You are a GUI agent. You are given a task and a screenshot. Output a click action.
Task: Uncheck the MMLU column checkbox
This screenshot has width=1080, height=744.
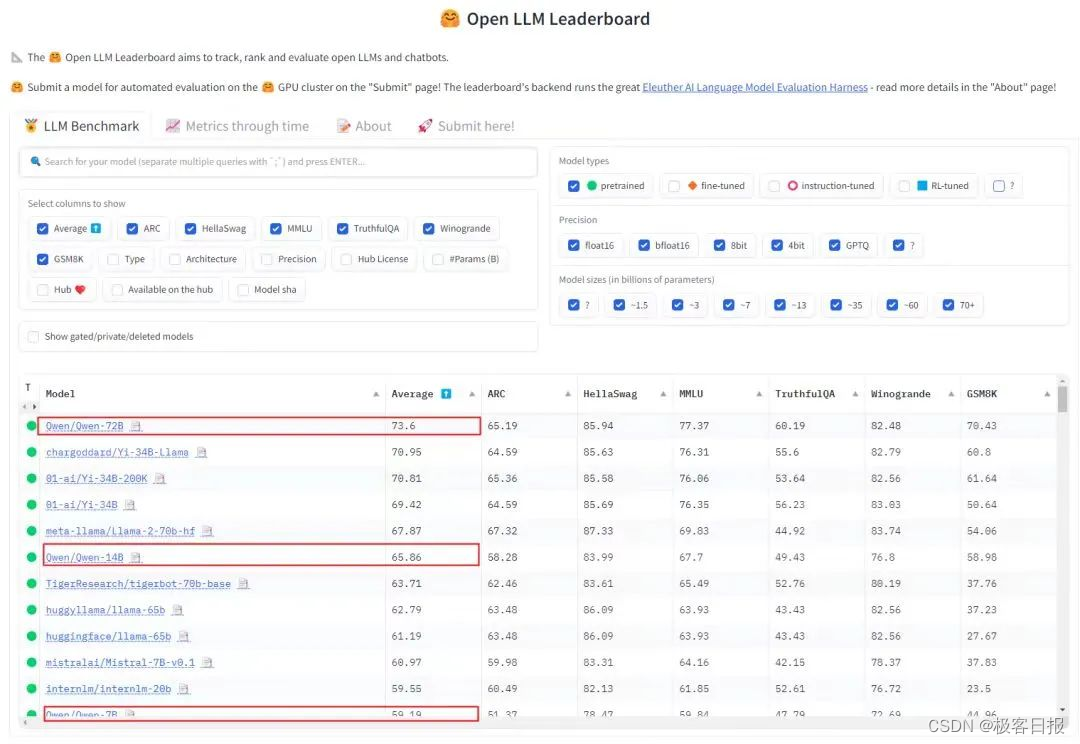point(276,229)
